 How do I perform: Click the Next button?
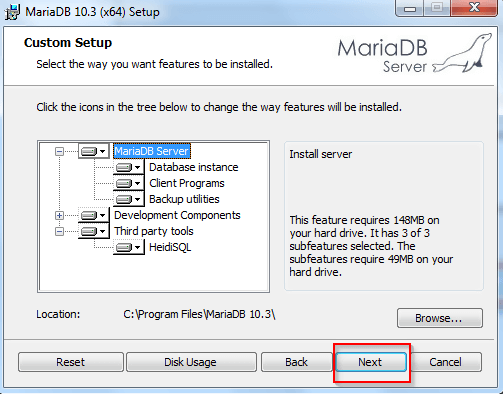[x=371, y=362]
